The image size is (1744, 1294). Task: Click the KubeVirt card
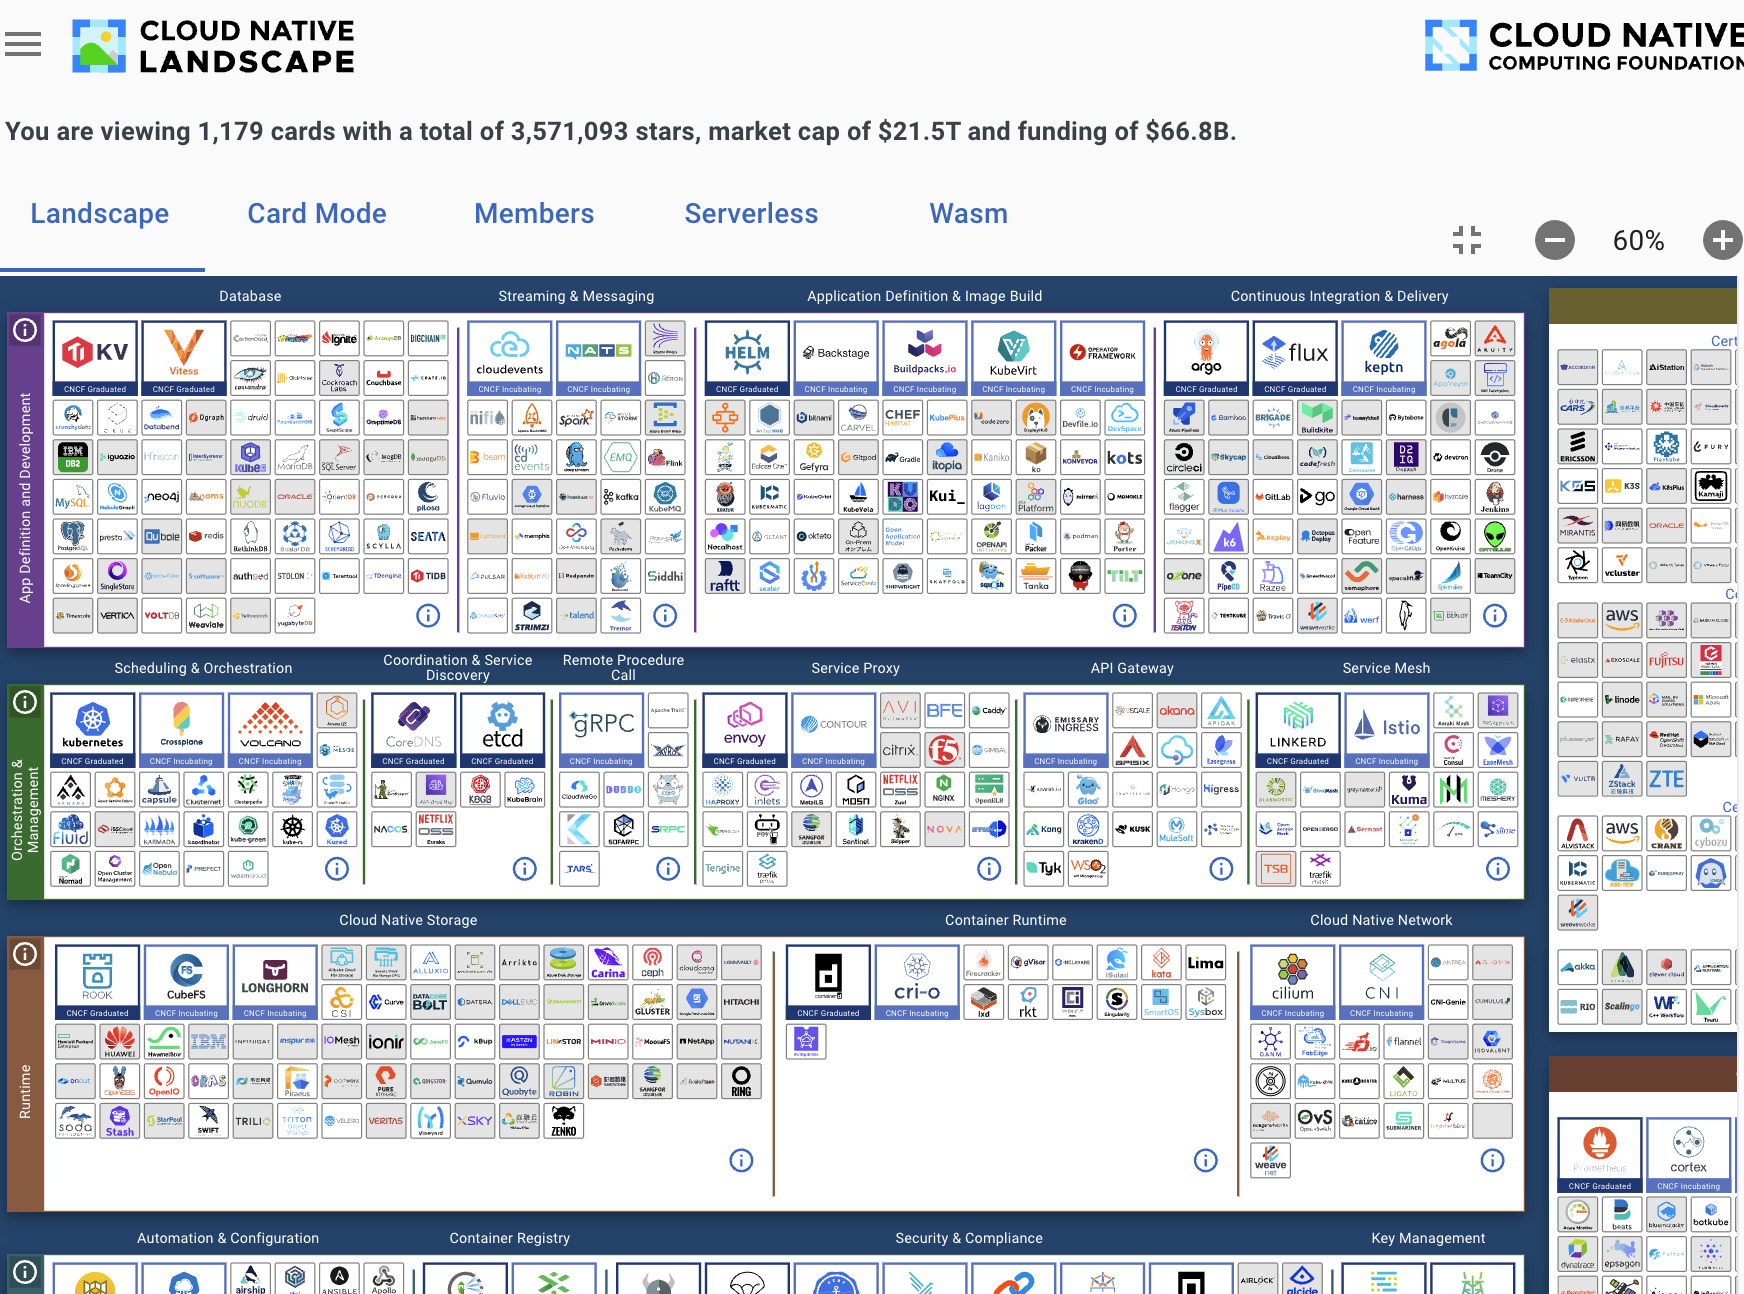pyautogui.click(x=1014, y=358)
